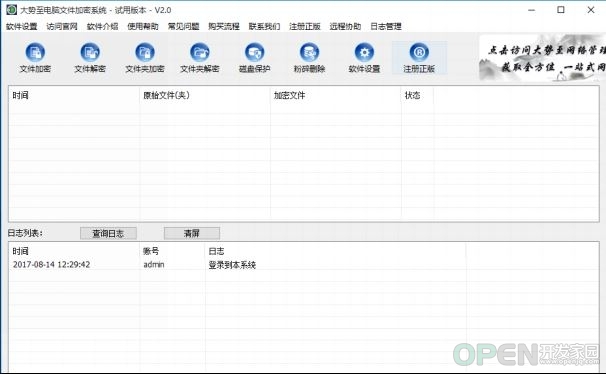Click the 加密文件 column header
The height and width of the screenshot is (374, 606).
(x=336, y=95)
